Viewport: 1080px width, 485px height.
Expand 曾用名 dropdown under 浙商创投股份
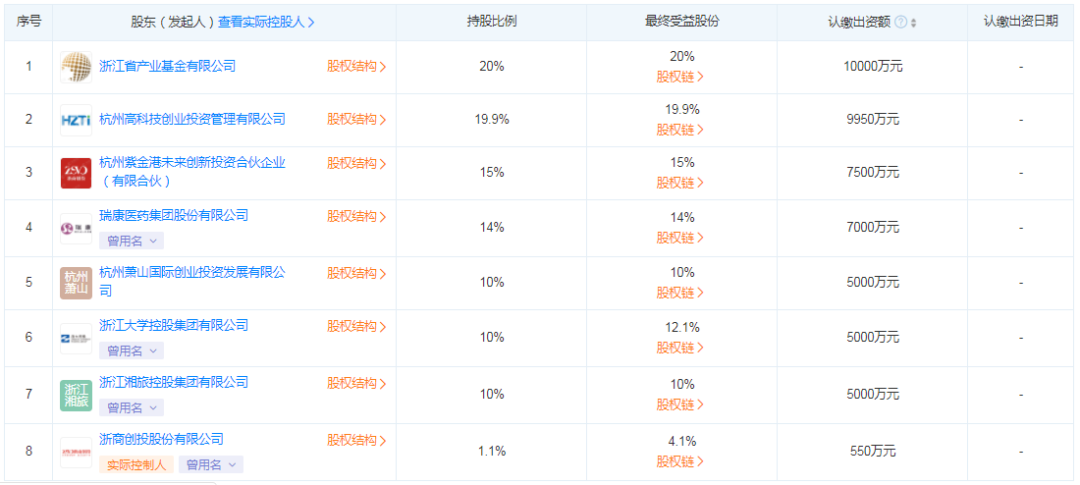point(211,464)
